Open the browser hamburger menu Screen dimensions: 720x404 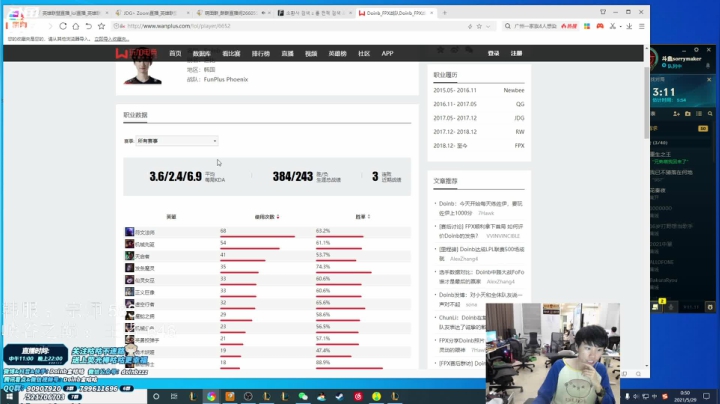641,26
